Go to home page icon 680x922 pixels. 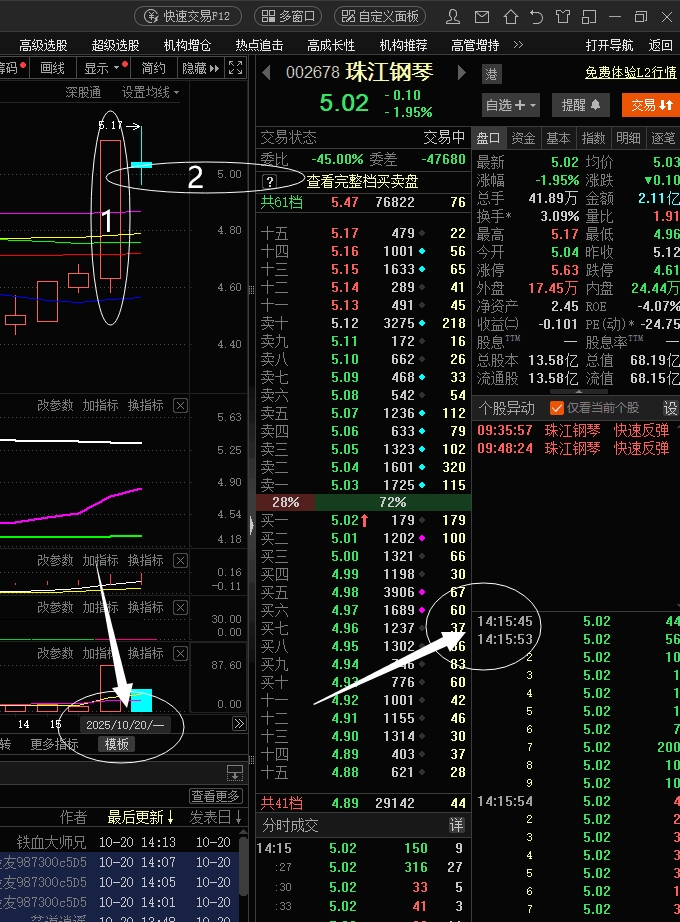coord(511,16)
